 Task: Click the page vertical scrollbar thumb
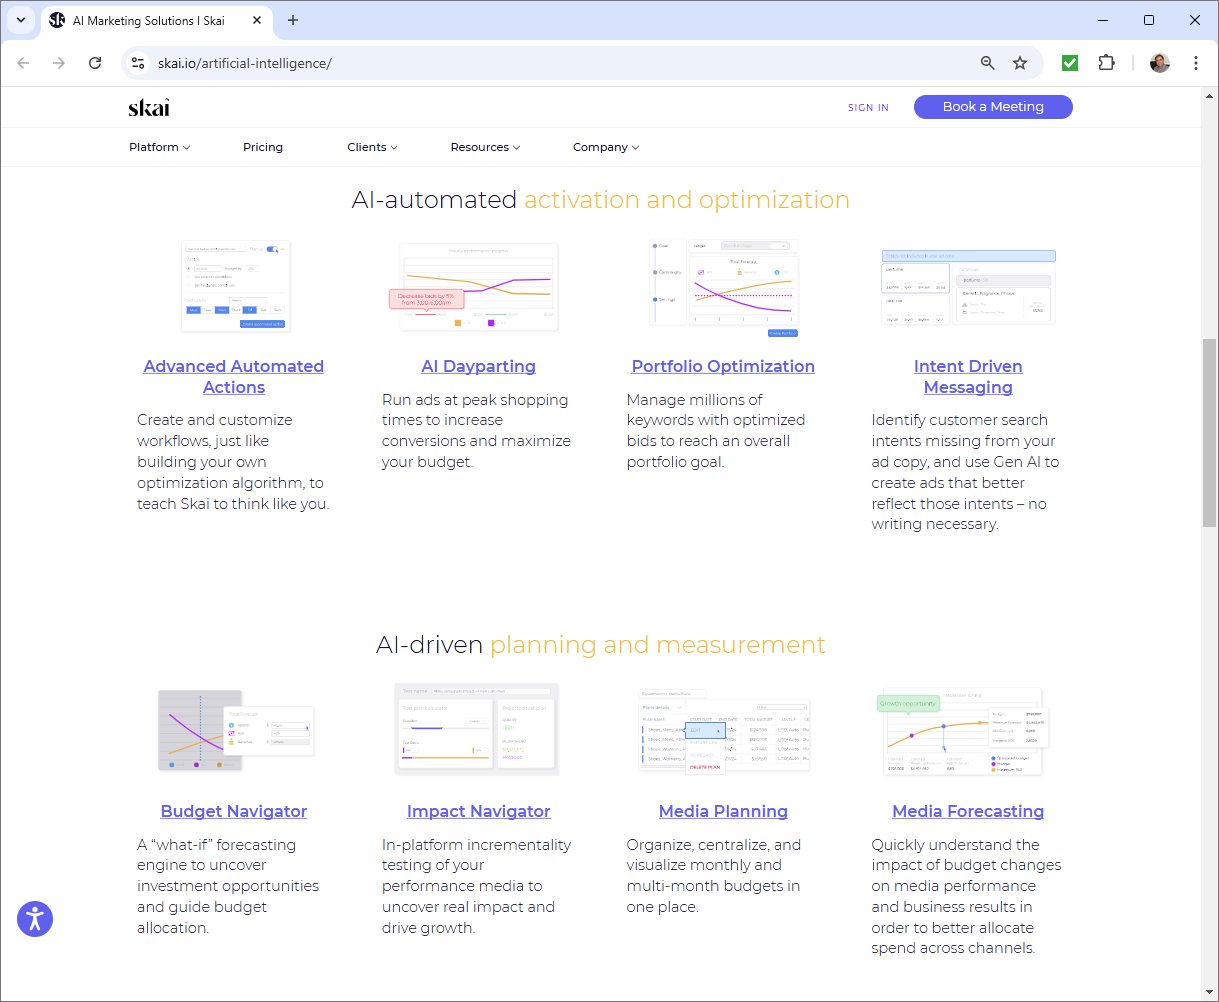pyautogui.click(x=1209, y=432)
